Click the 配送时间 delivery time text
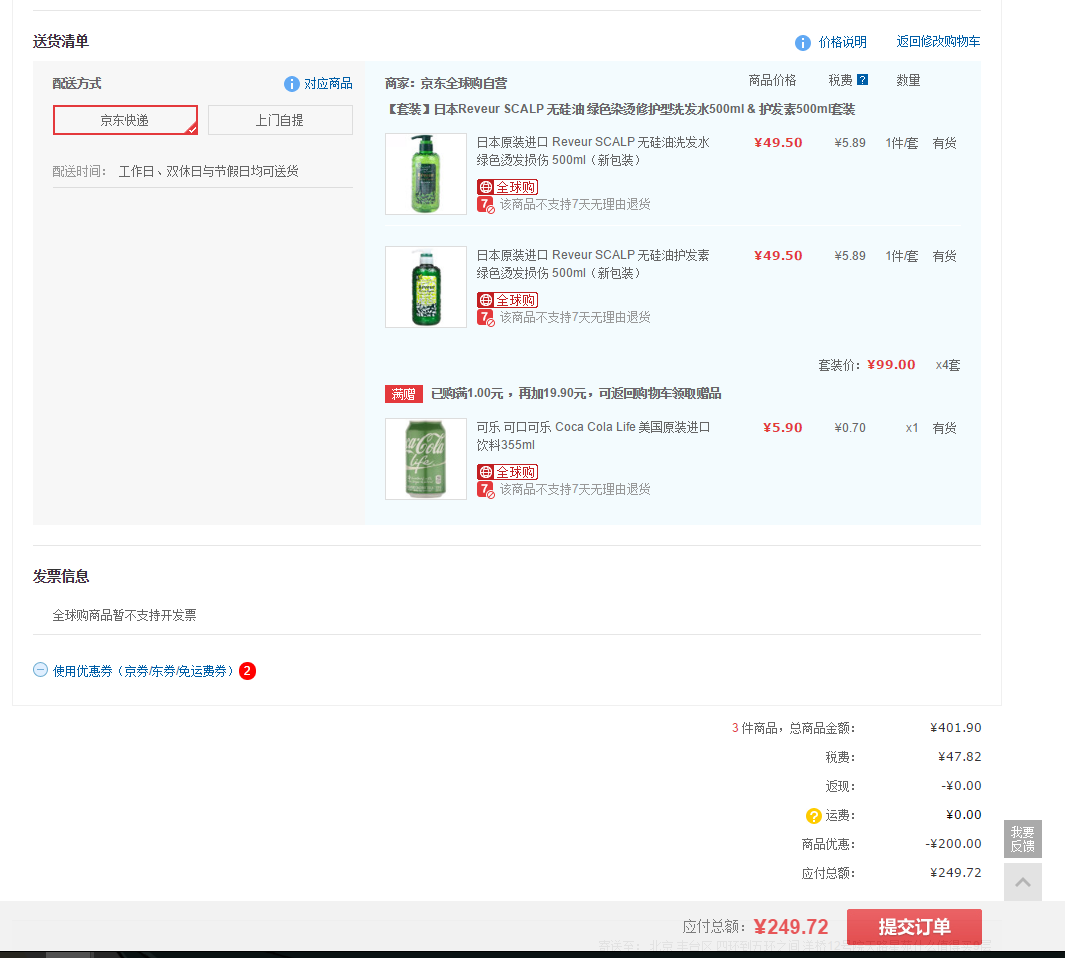 point(175,171)
